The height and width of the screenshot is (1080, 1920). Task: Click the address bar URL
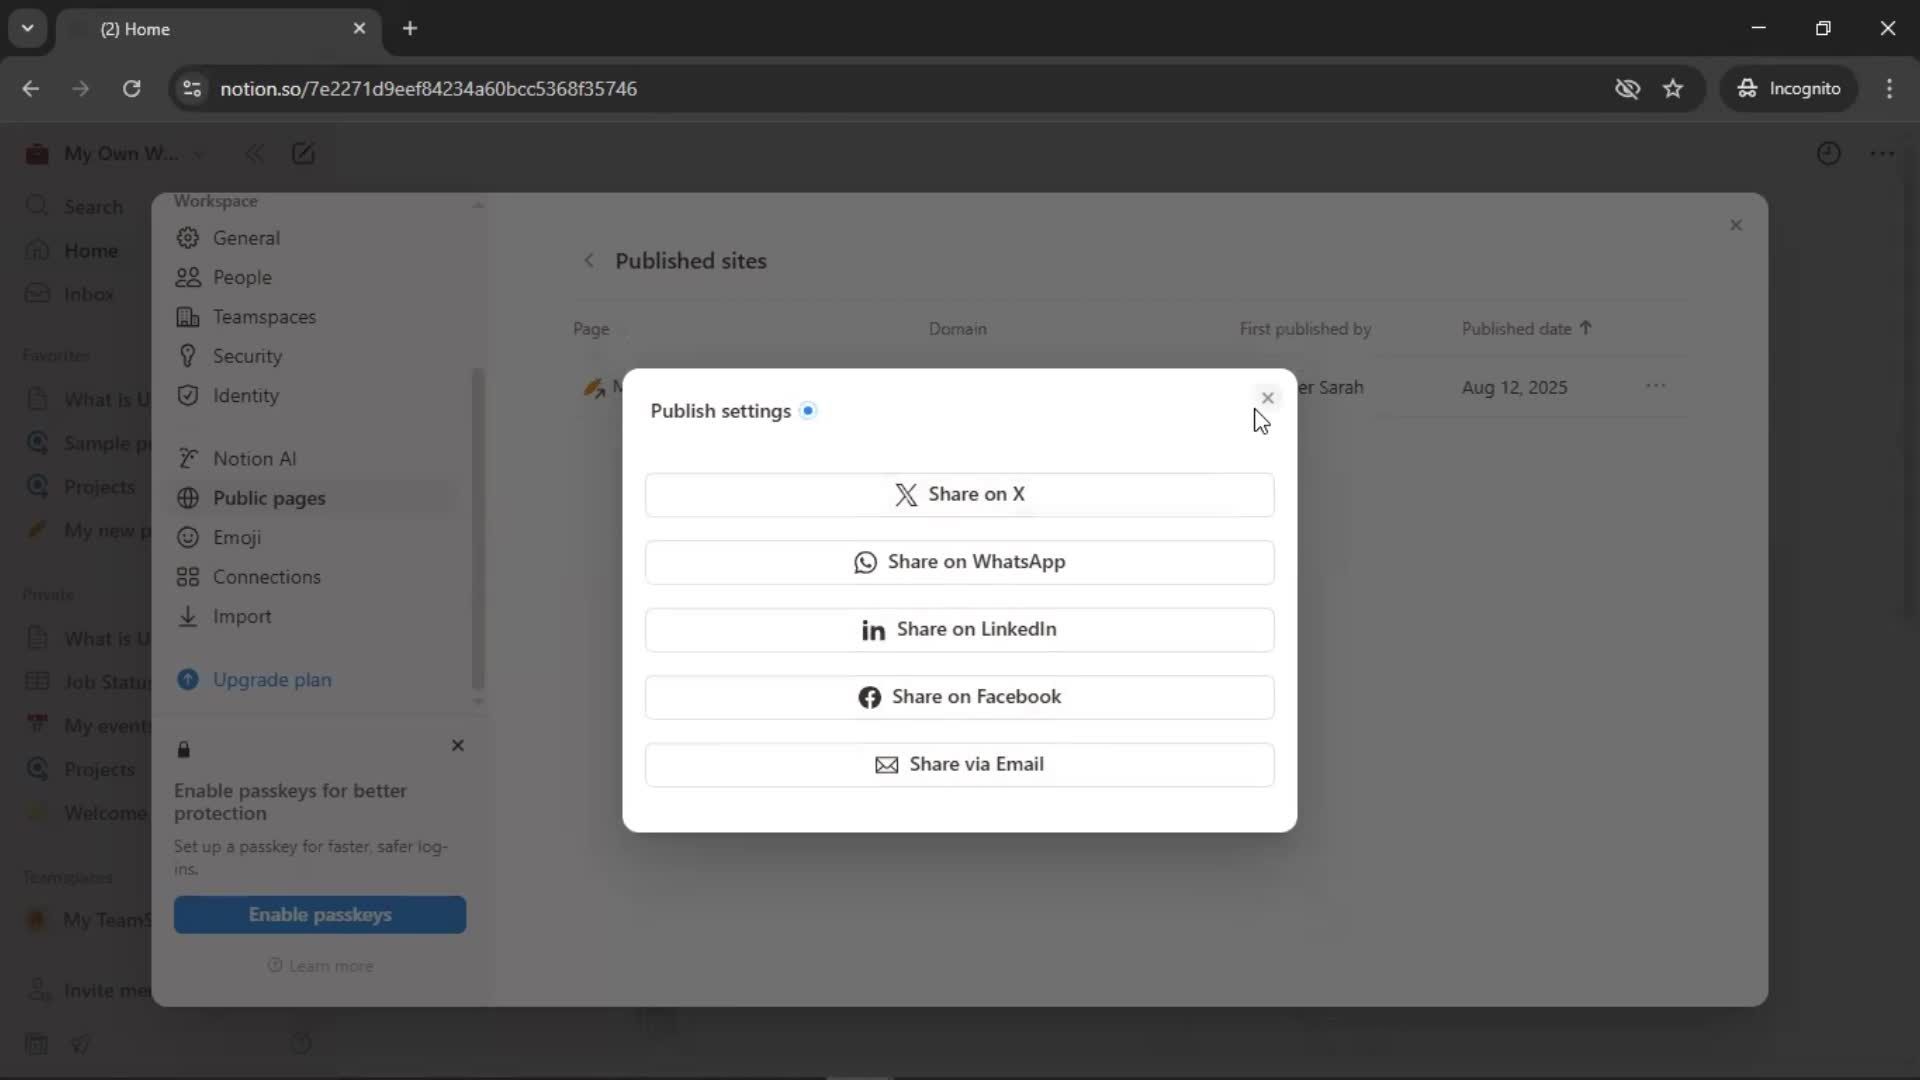(x=428, y=89)
